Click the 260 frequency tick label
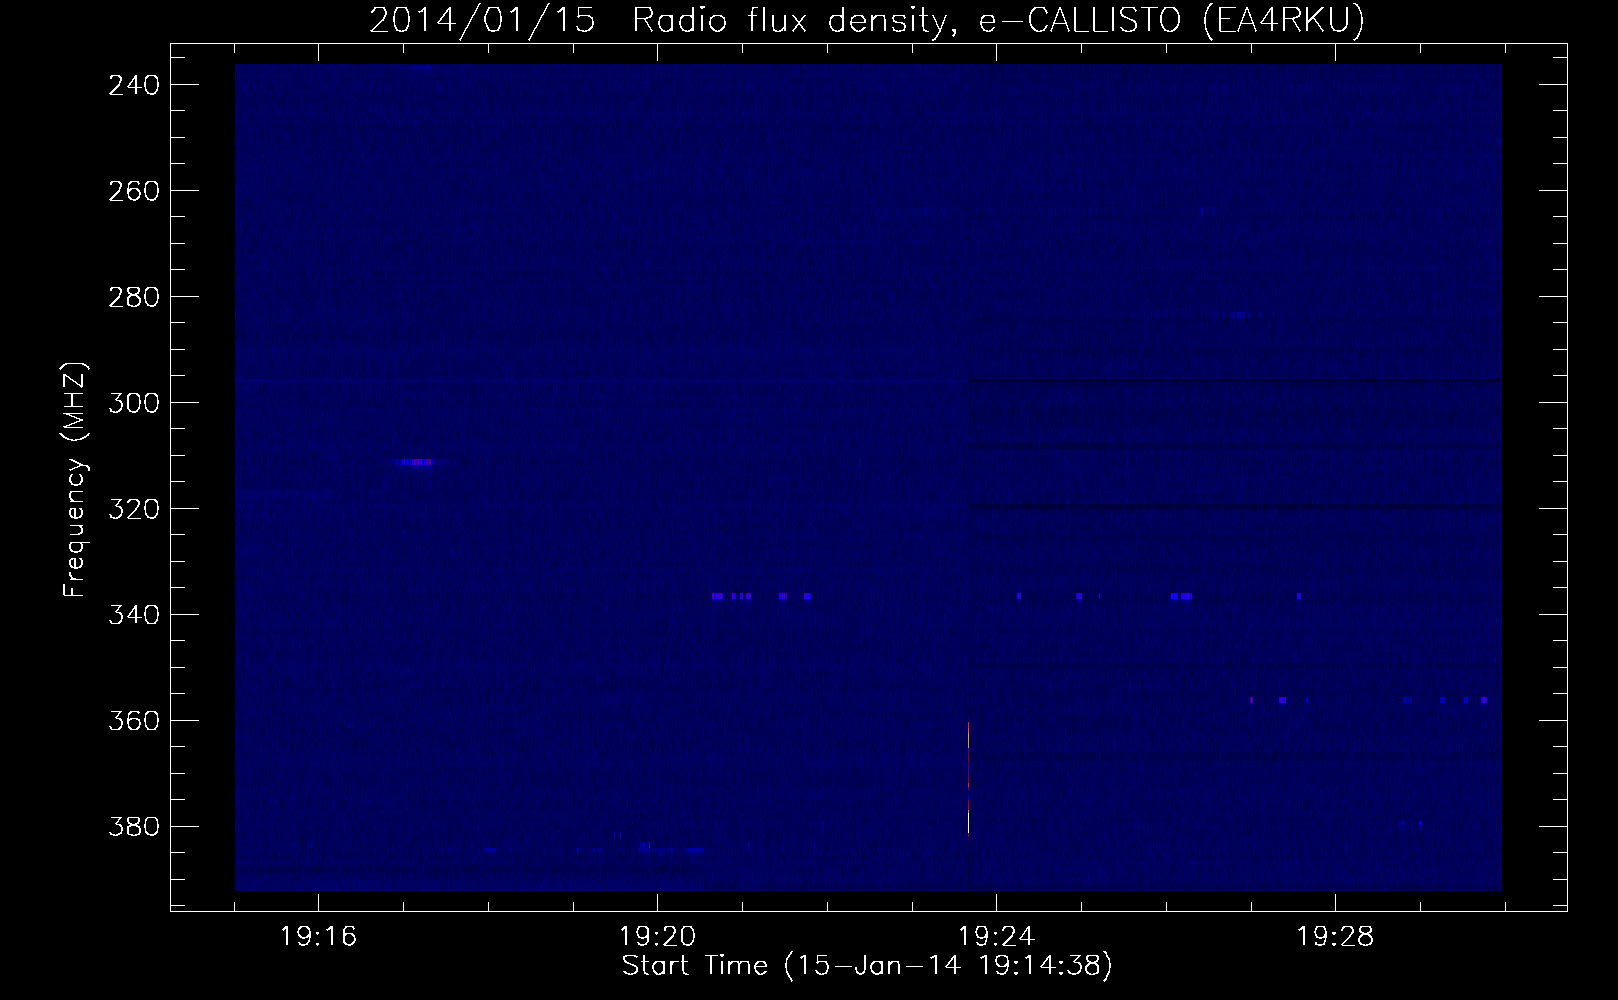The height and width of the screenshot is (1000, 1618). point(134,191)
